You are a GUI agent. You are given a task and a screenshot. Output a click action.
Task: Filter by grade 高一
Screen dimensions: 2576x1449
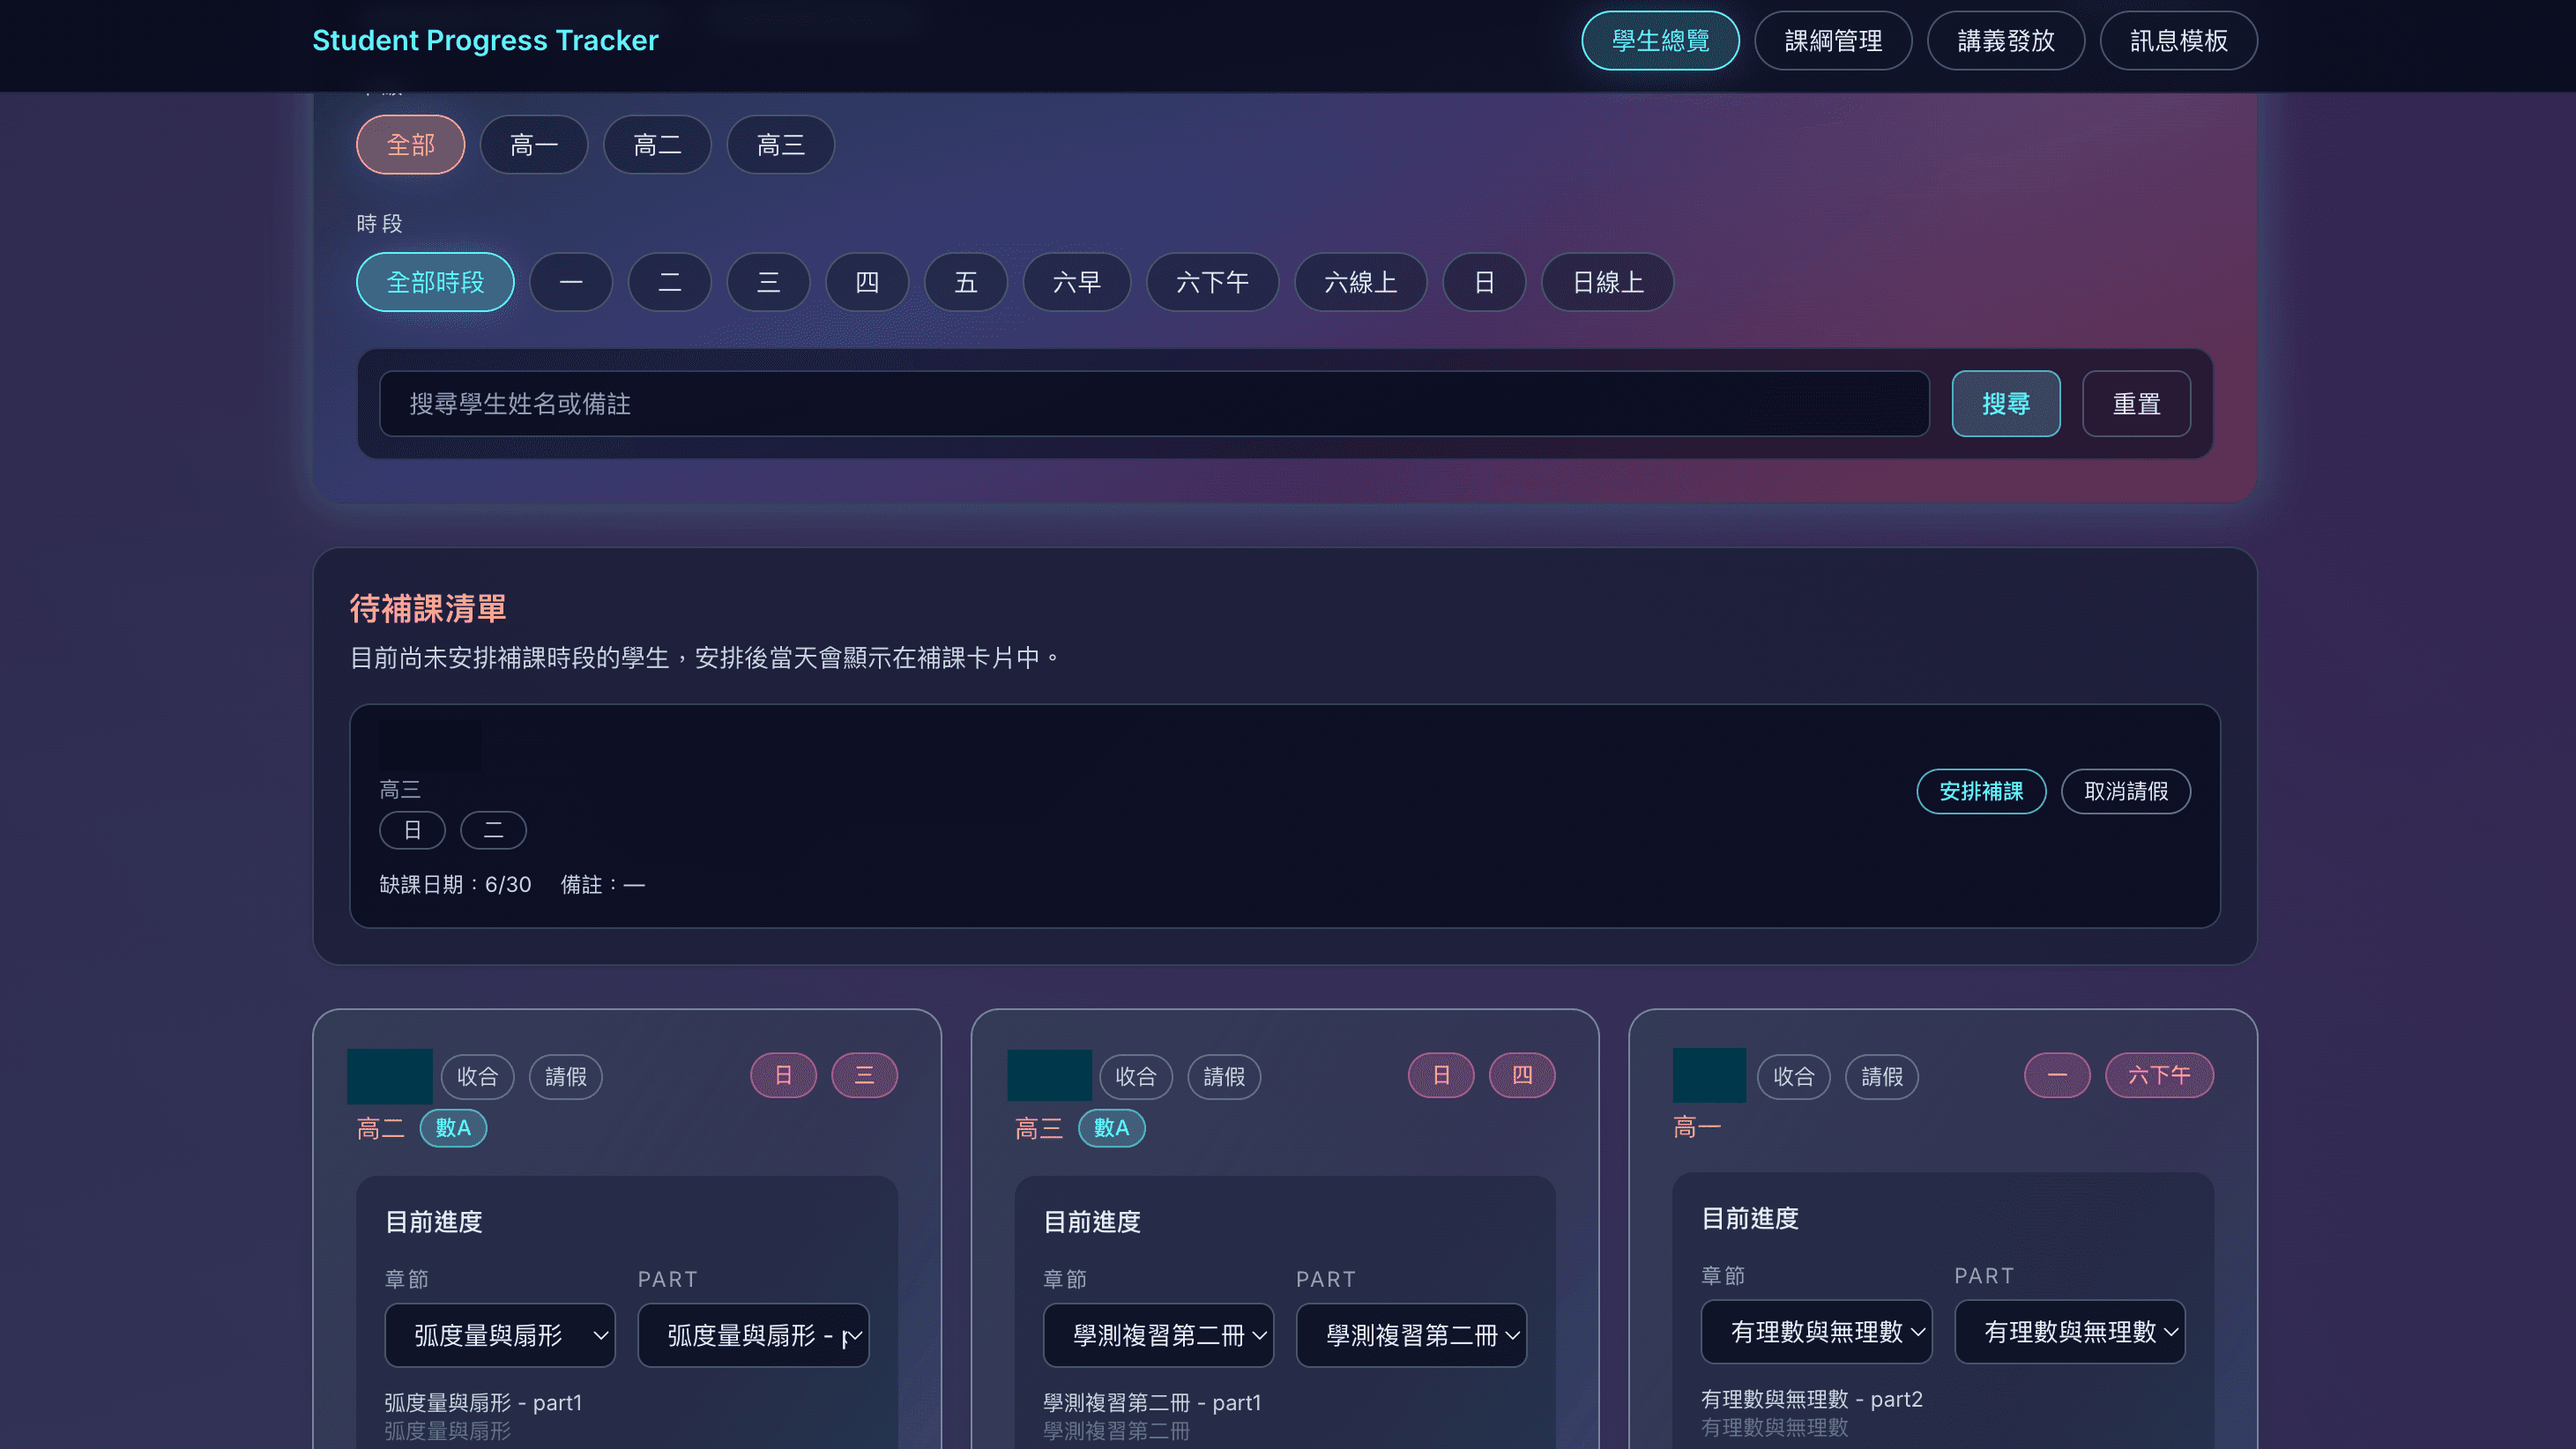pos(534,145)
